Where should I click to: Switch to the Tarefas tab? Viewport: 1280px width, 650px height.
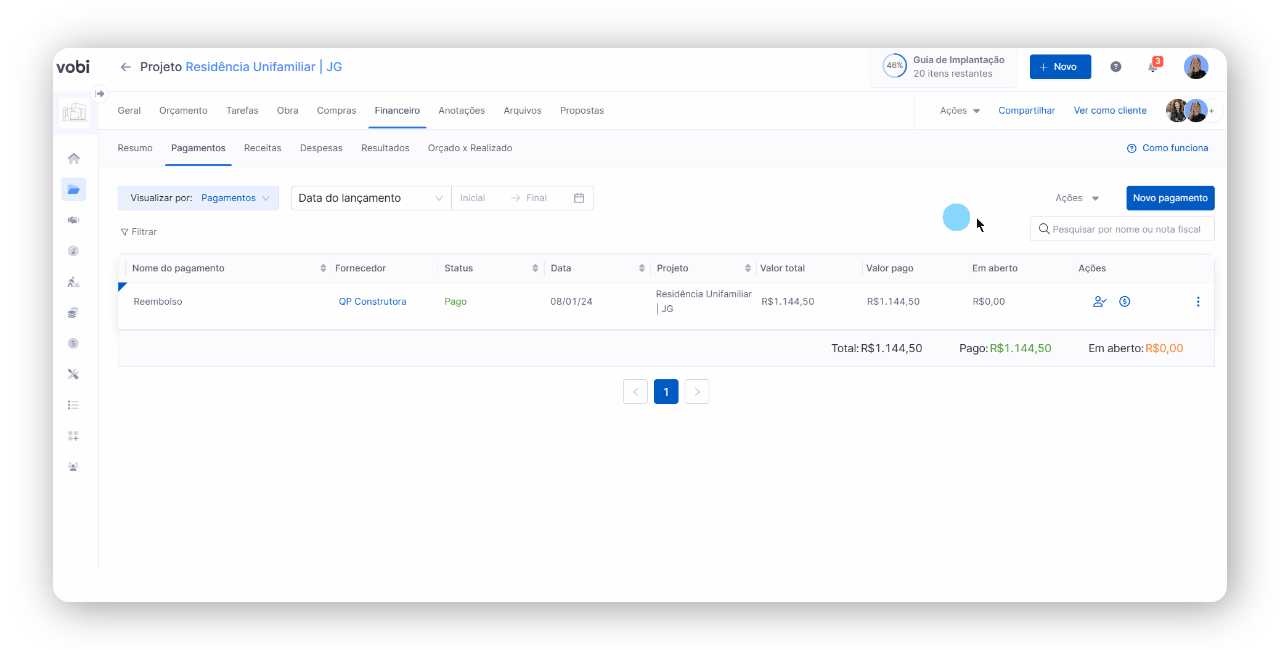(x=242, y=111)
